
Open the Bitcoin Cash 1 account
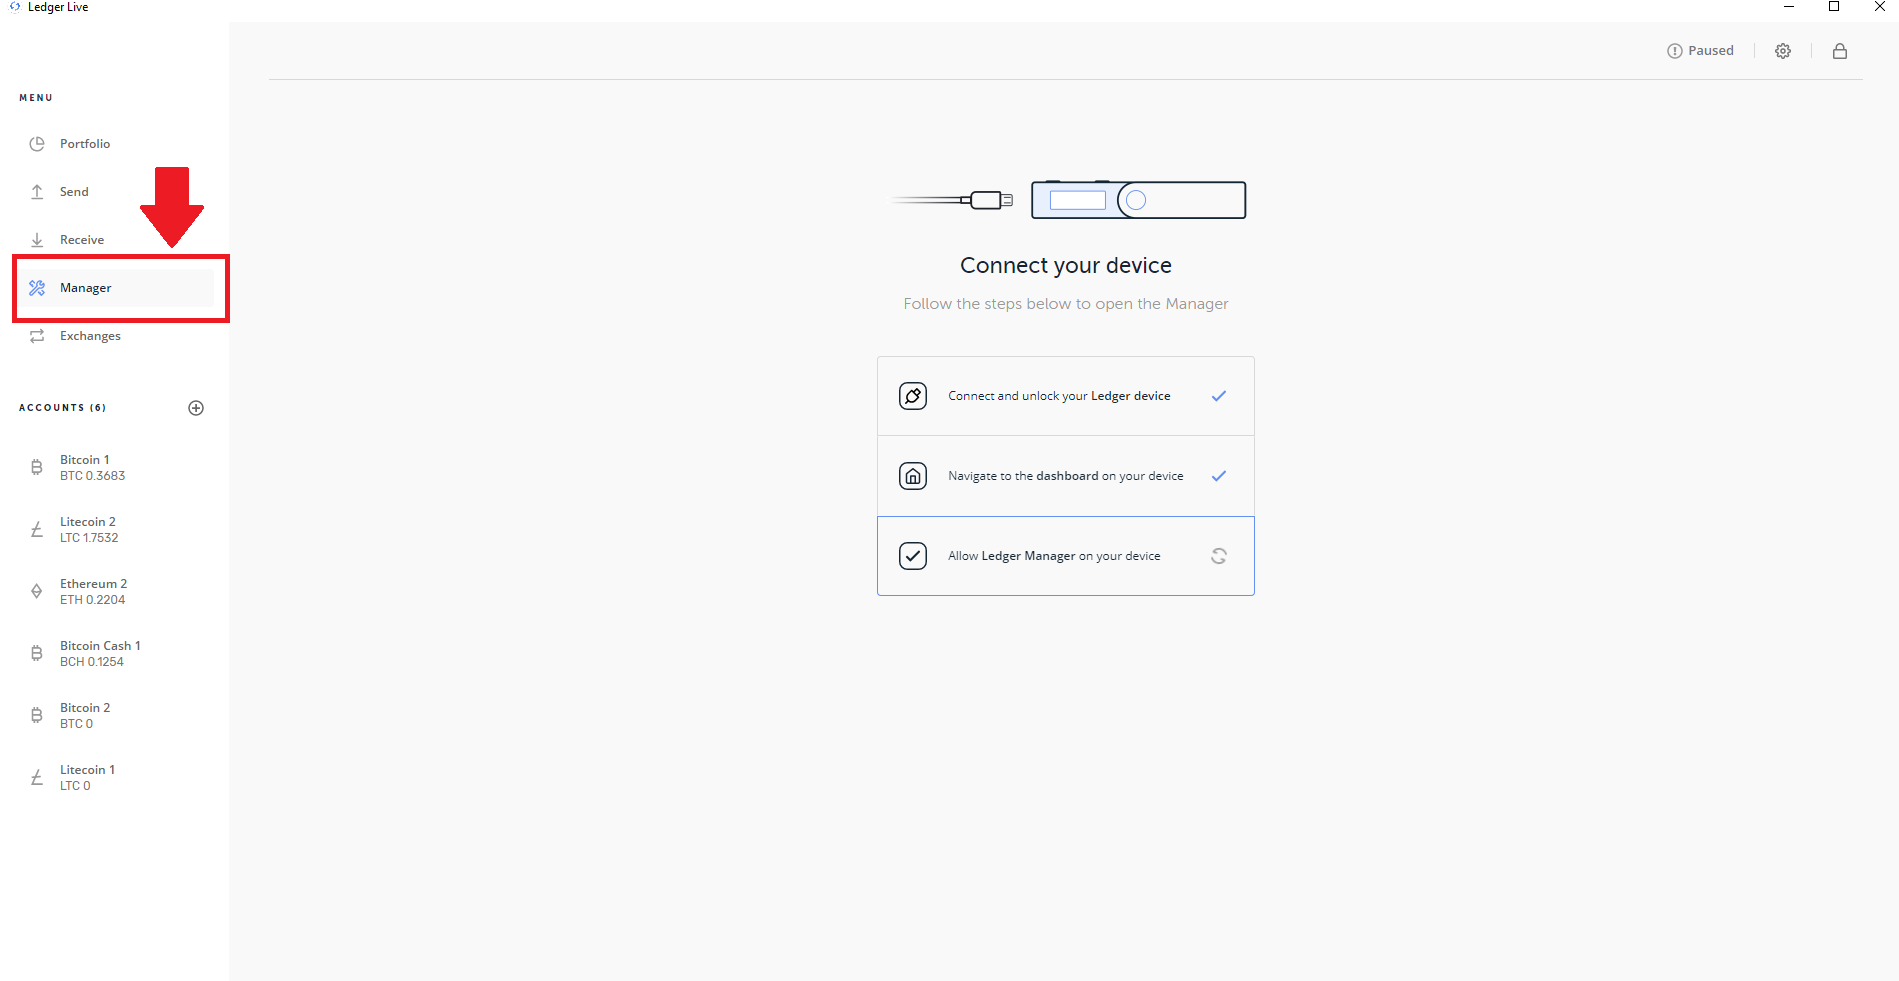point(115,654)
